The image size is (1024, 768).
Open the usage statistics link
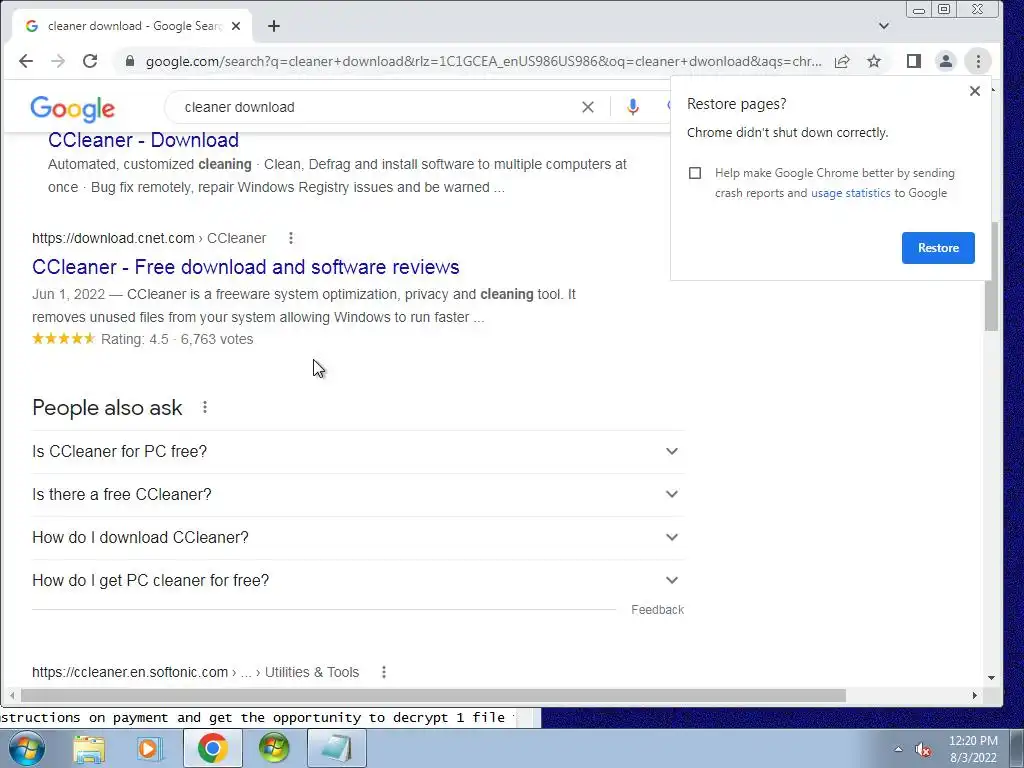tap(850, 193)
